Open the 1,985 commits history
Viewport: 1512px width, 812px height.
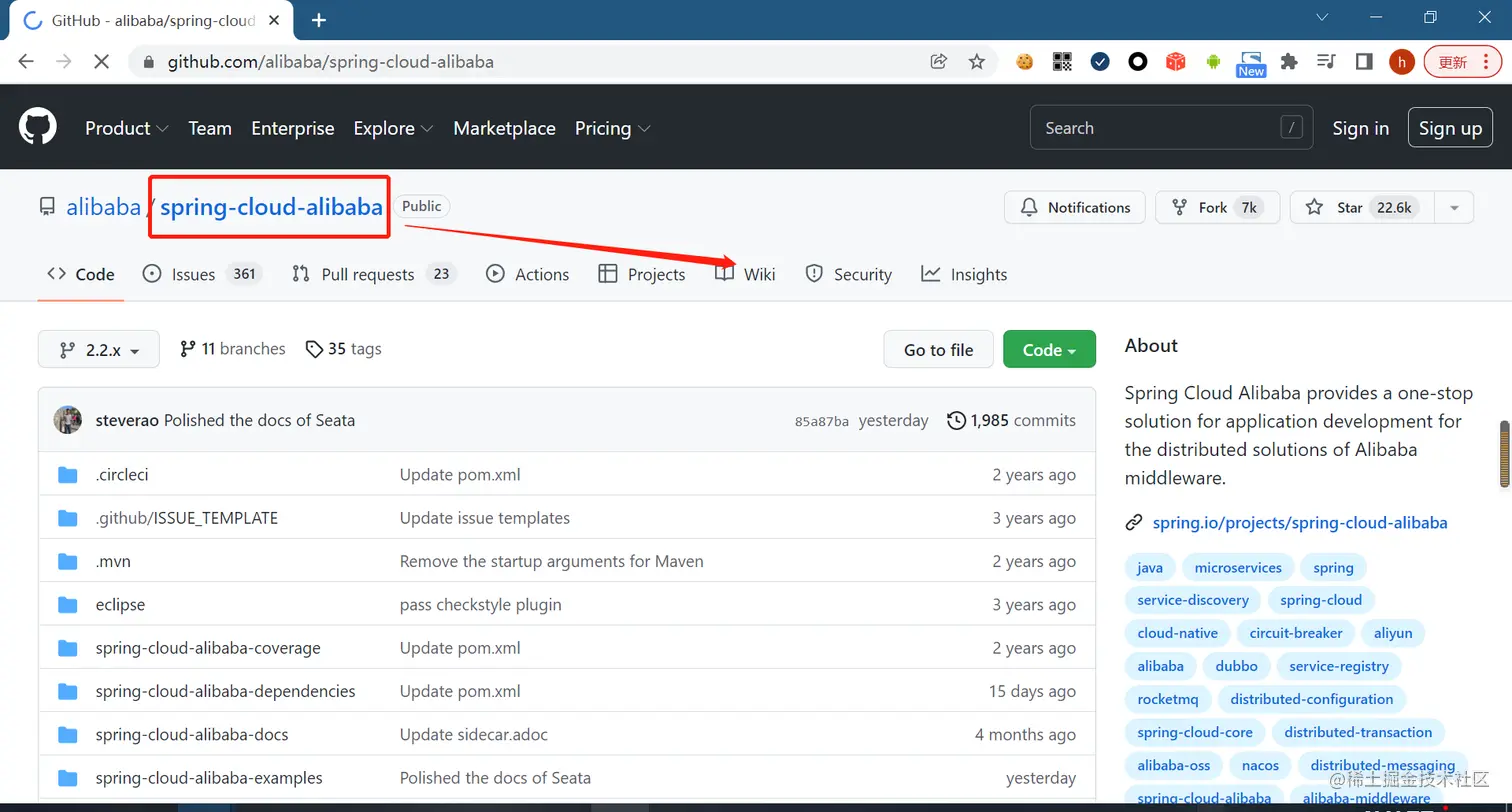1011,420
